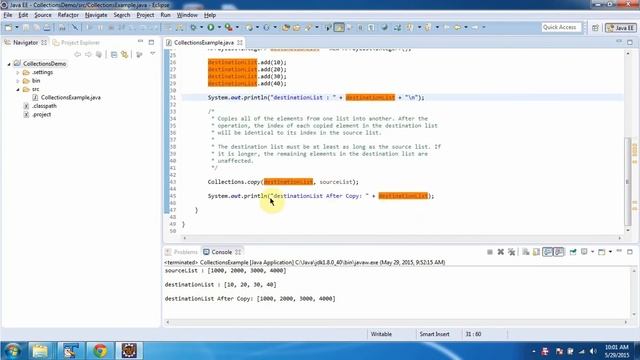Collapse the src folder in Navigator
This screenshot has height=360, width=640.
point(18,89)
